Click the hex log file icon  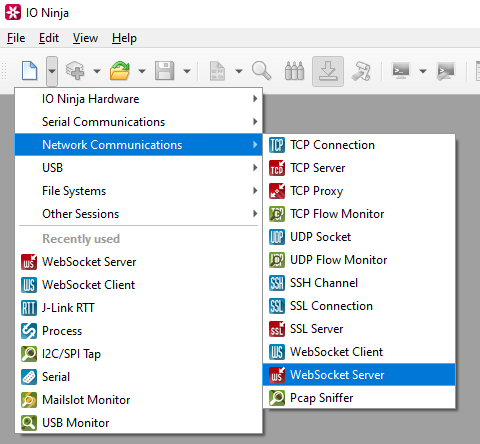217,71
